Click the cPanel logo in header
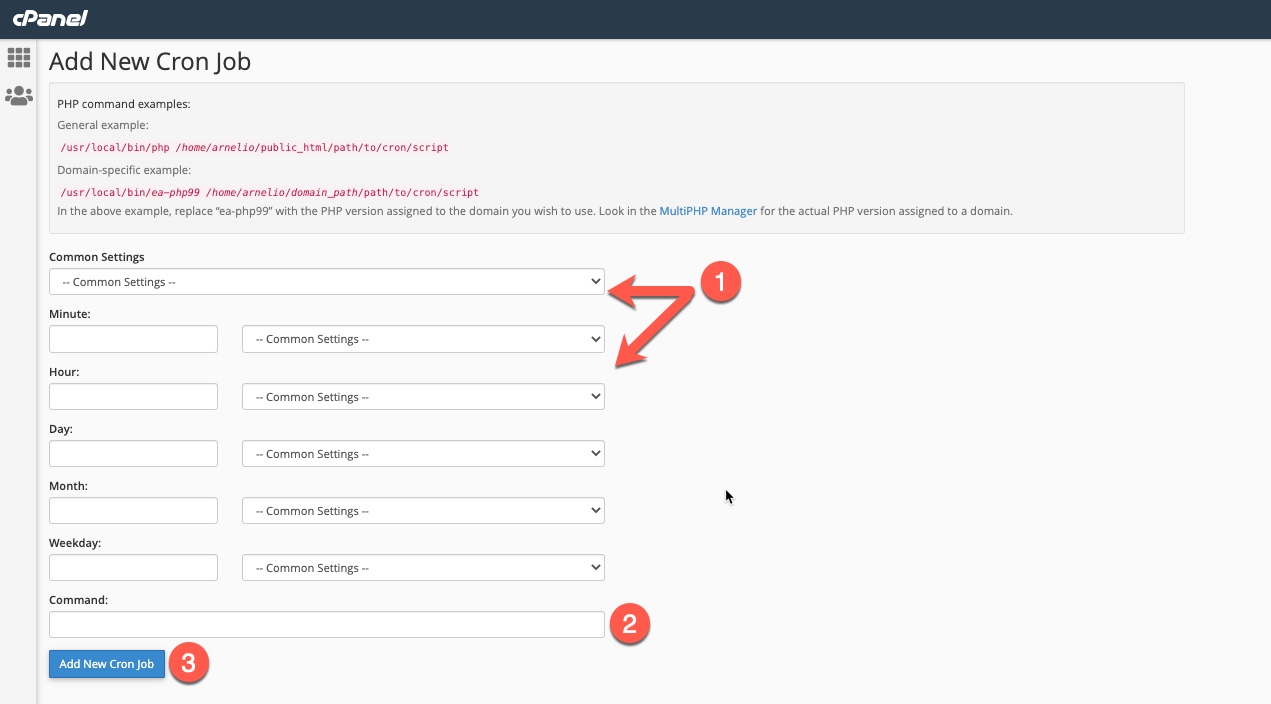The width and height of the screenshot is (1271, 704). pyautogui.click(x=50, y=18)
